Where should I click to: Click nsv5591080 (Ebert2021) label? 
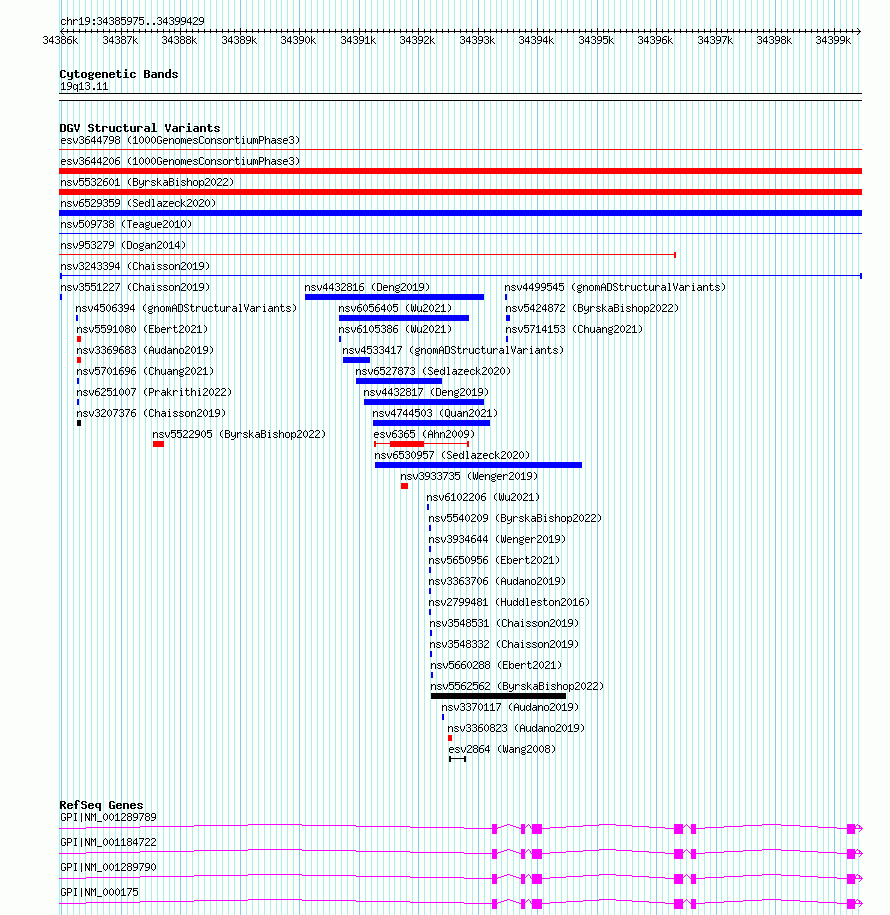[x=142, y=330]
